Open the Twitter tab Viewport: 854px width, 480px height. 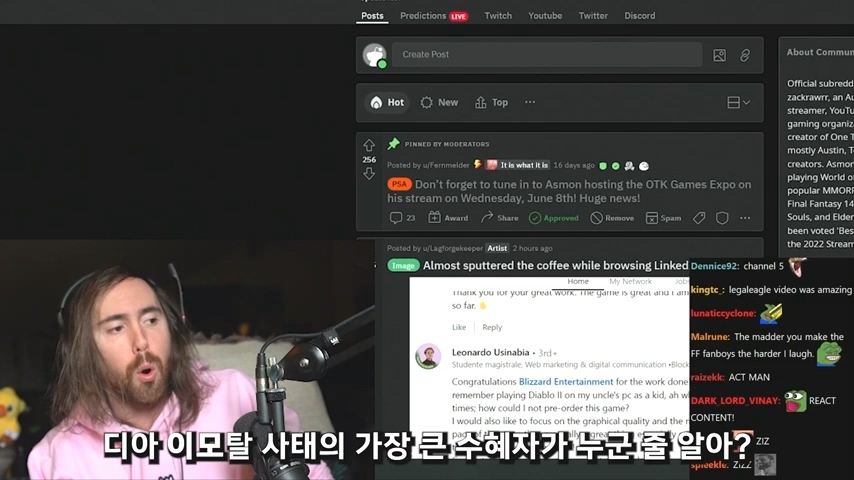[x=593, y=16]
